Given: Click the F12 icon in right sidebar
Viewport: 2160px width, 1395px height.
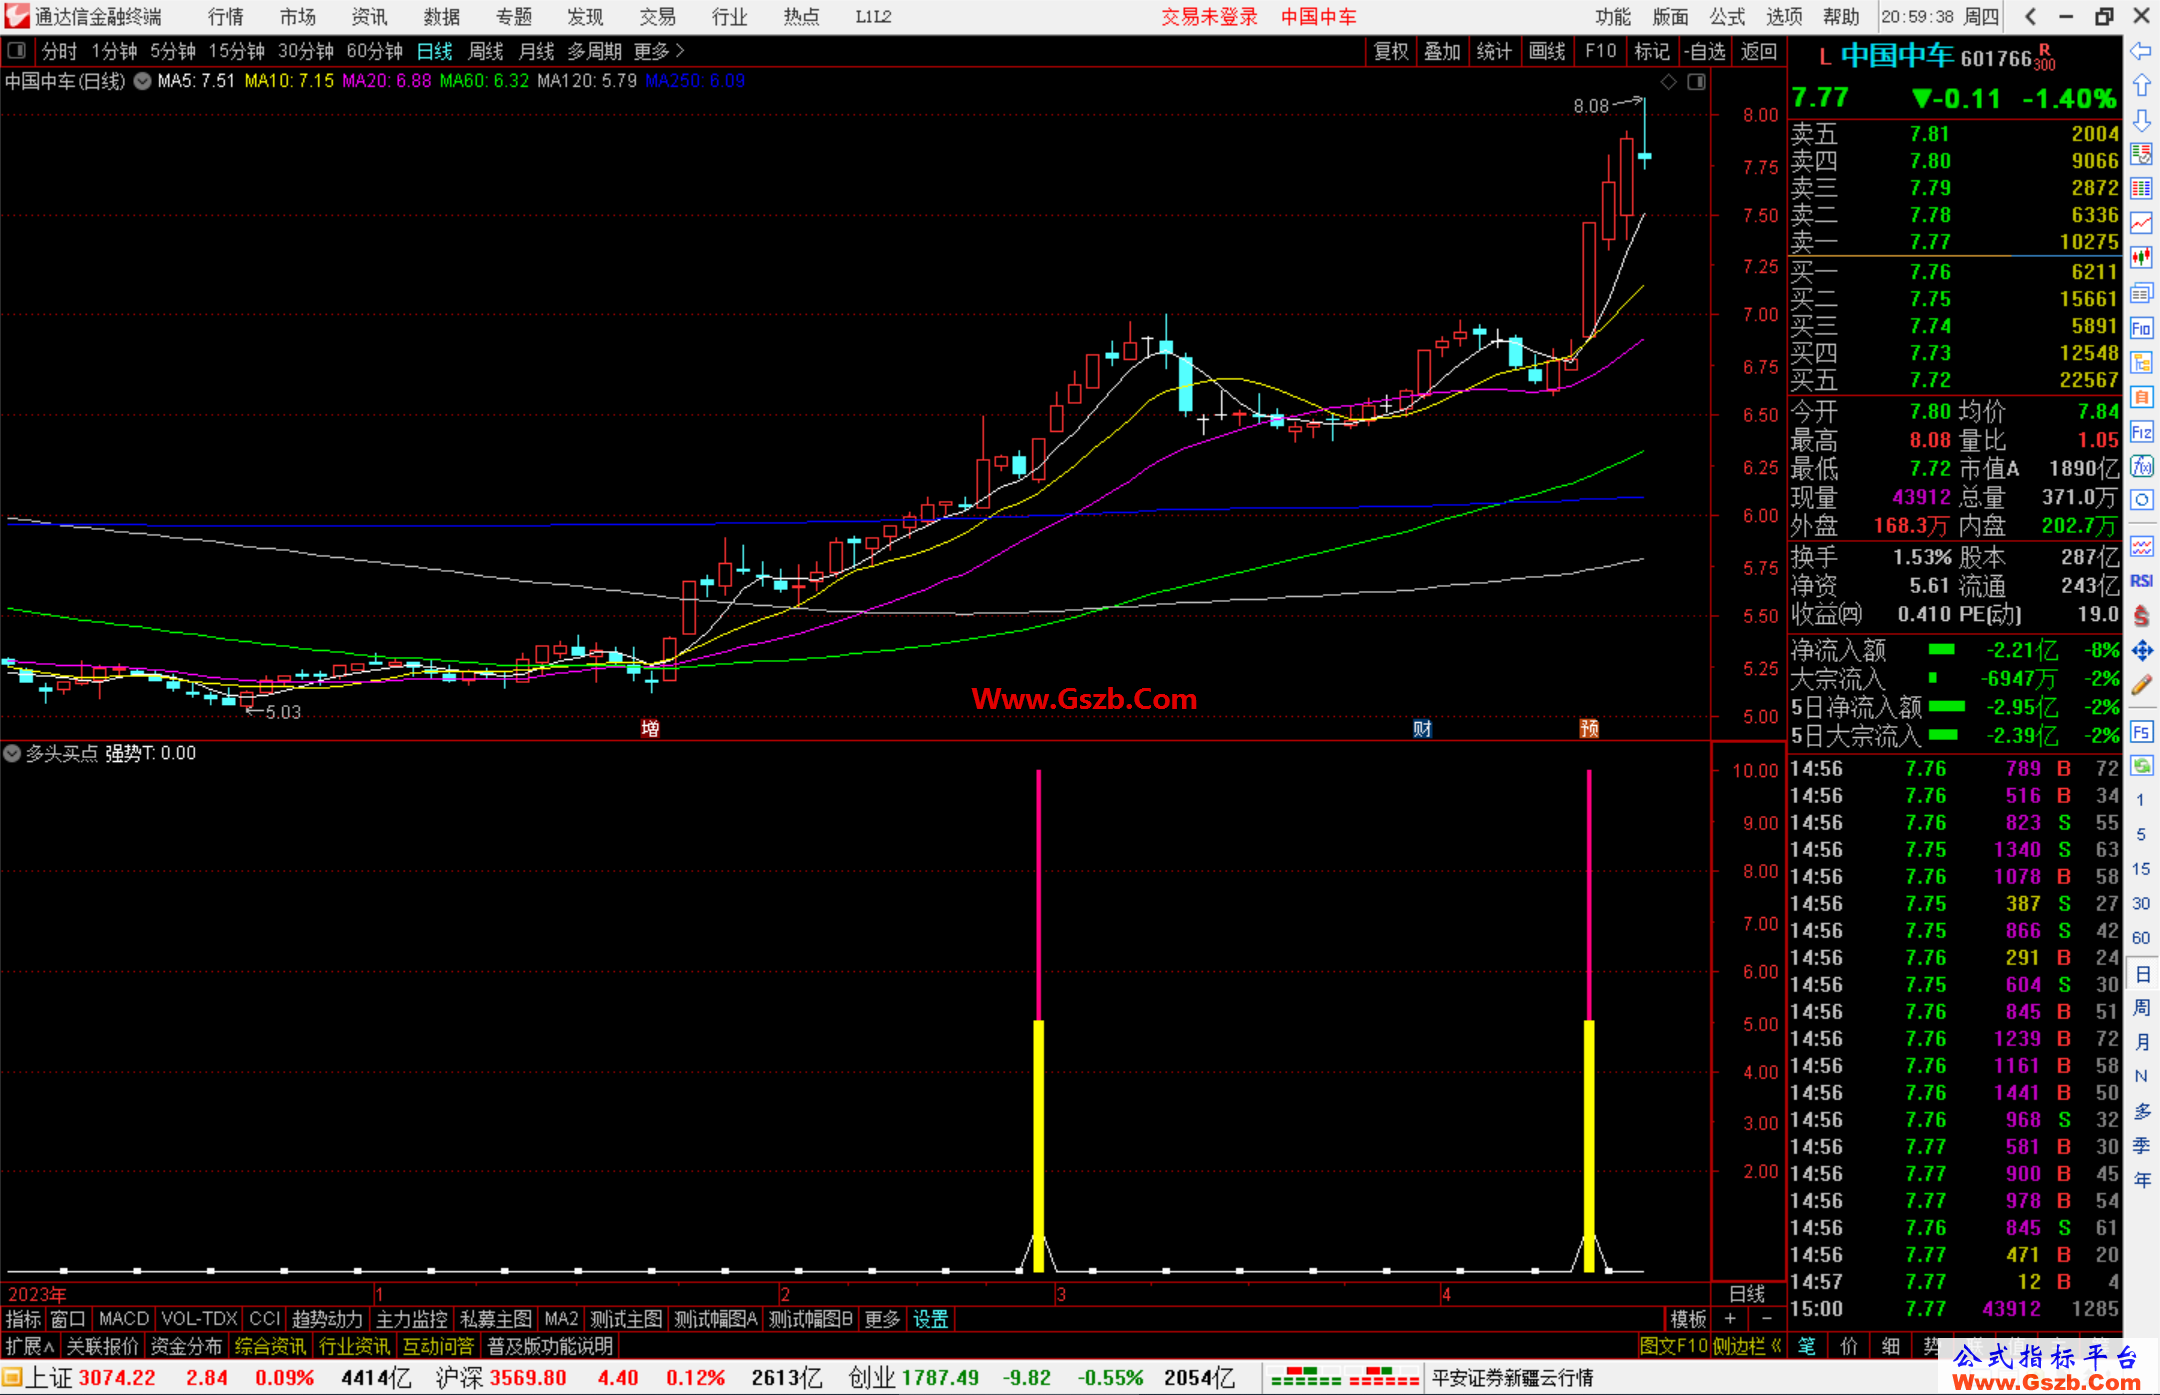Looking at the screenshot, I should (x=2141, y=432).
